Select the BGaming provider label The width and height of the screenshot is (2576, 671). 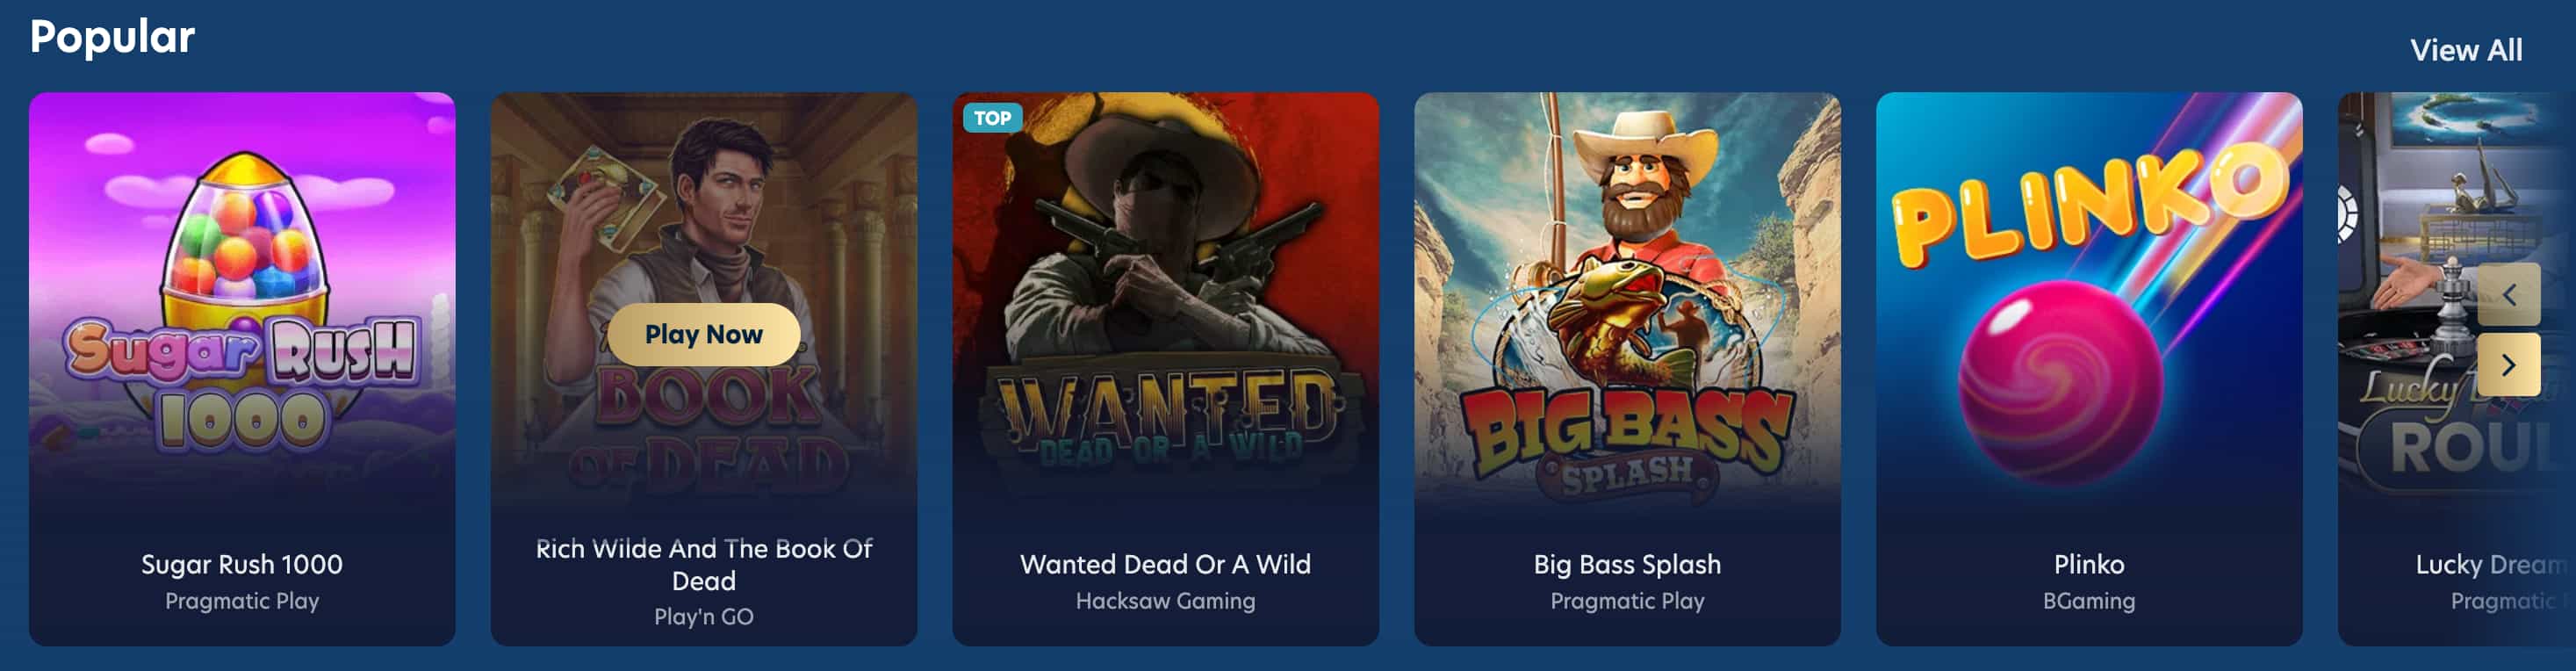coord(2089,601)
